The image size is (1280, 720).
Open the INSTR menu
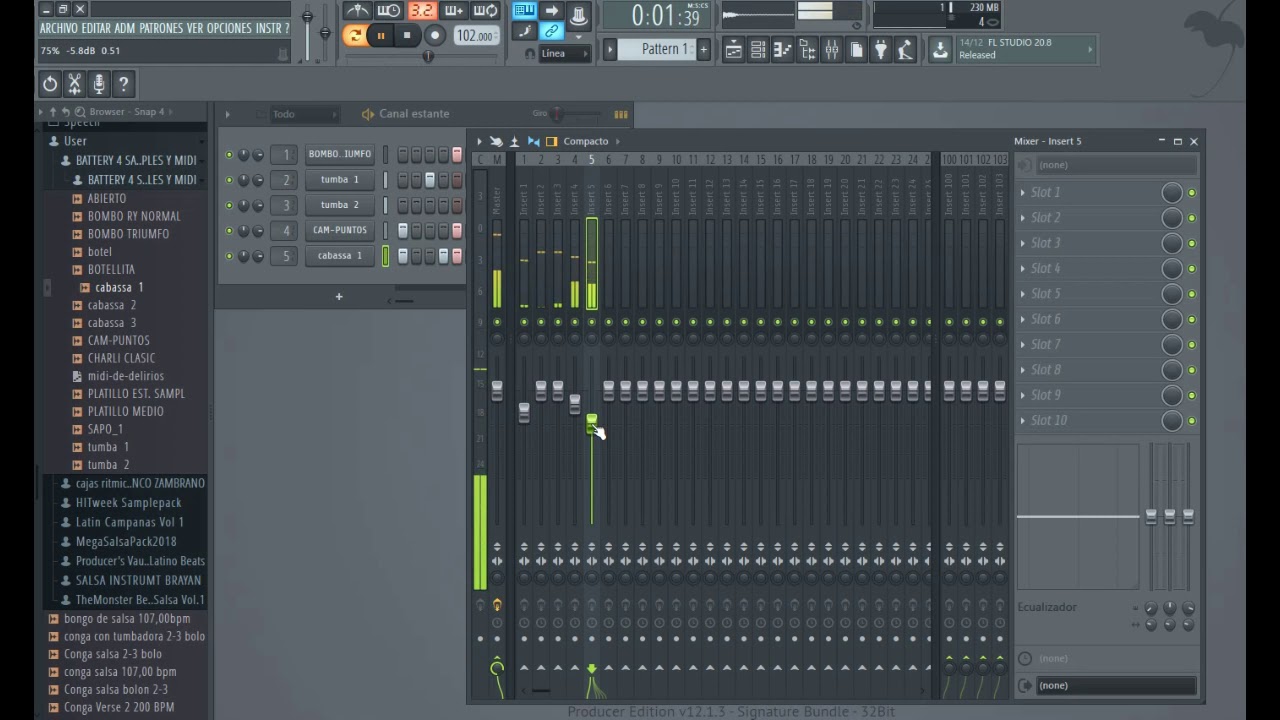tap(267, 28)
